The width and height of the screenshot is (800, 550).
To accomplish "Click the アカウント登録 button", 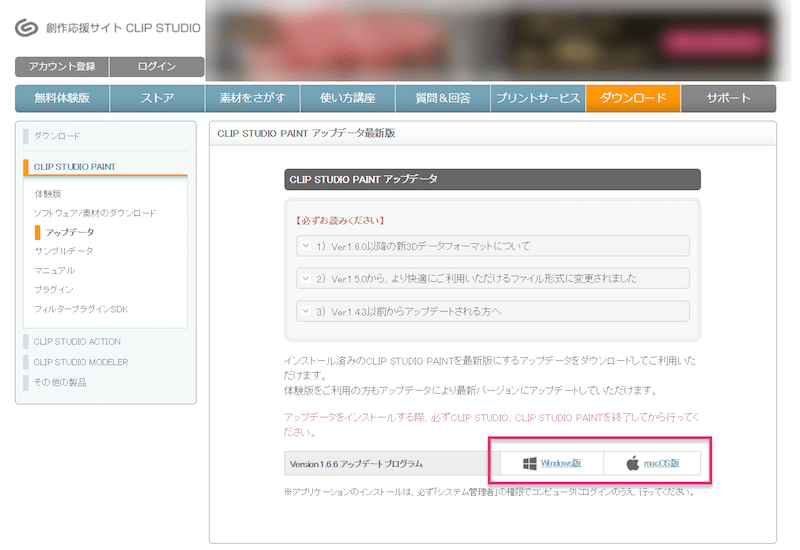I will coord(62,67).
